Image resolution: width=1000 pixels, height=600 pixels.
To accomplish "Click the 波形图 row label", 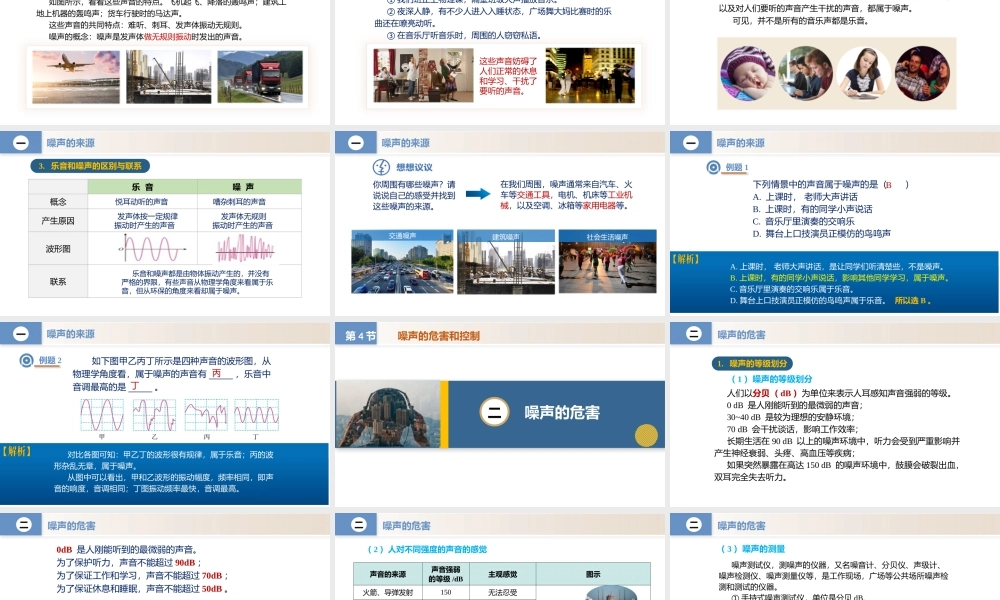I will point(58,249).
